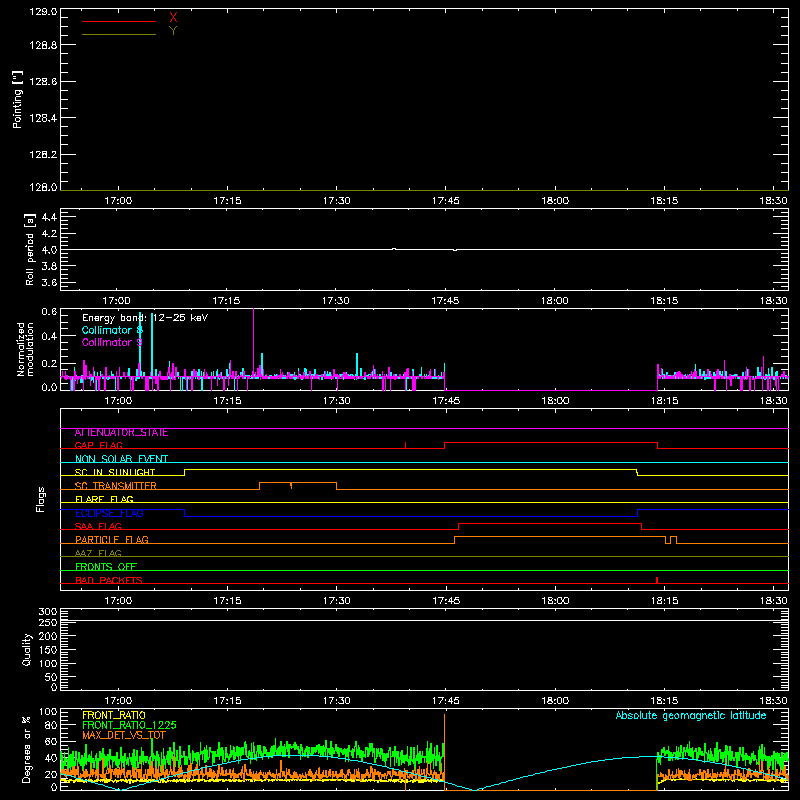Click the tall orange MAX_DET_VS_TOT spike at 17:45
The width and height of the screenshot is (800, 800).
(444, 750)
